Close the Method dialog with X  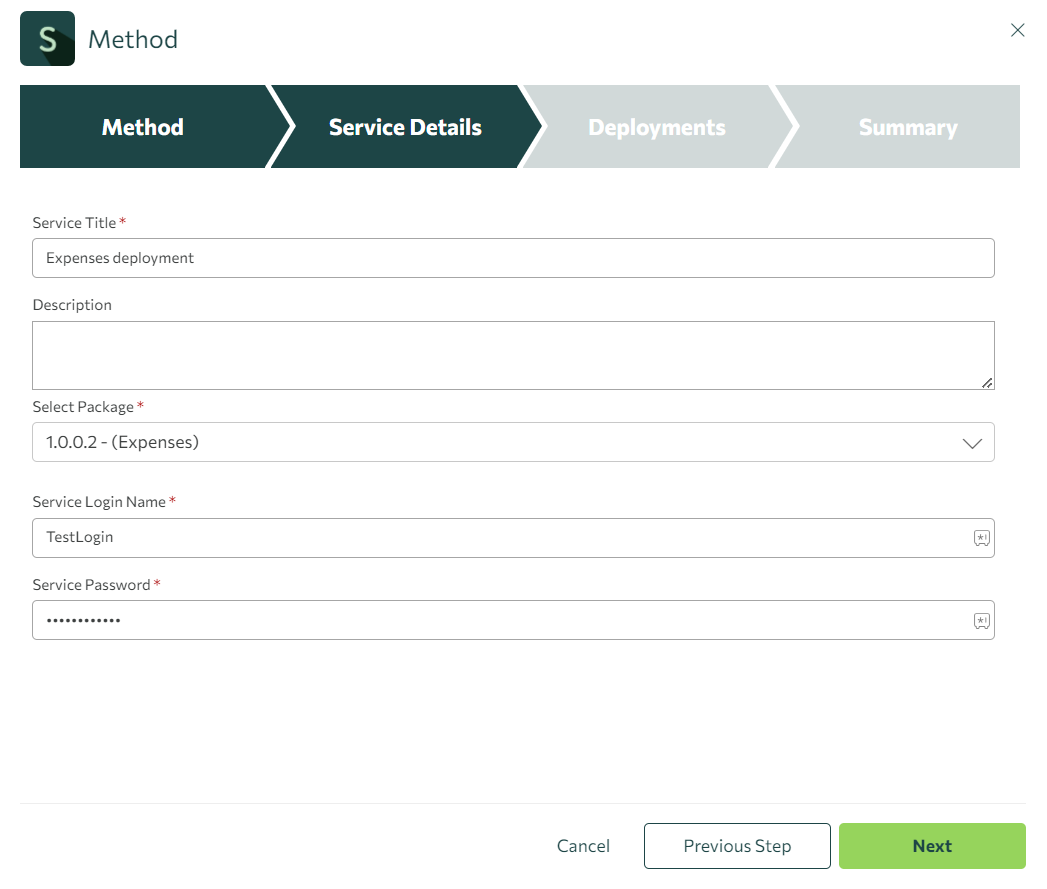1017,30
